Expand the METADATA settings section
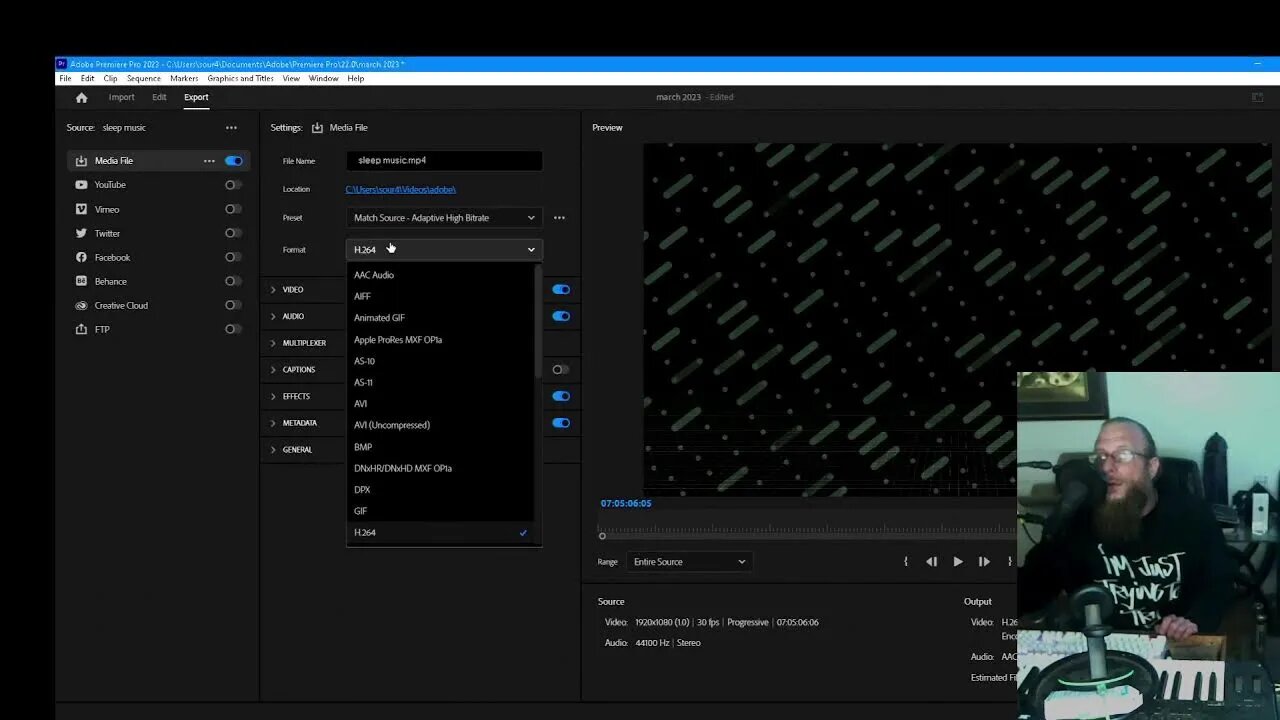 click(273, 423)
